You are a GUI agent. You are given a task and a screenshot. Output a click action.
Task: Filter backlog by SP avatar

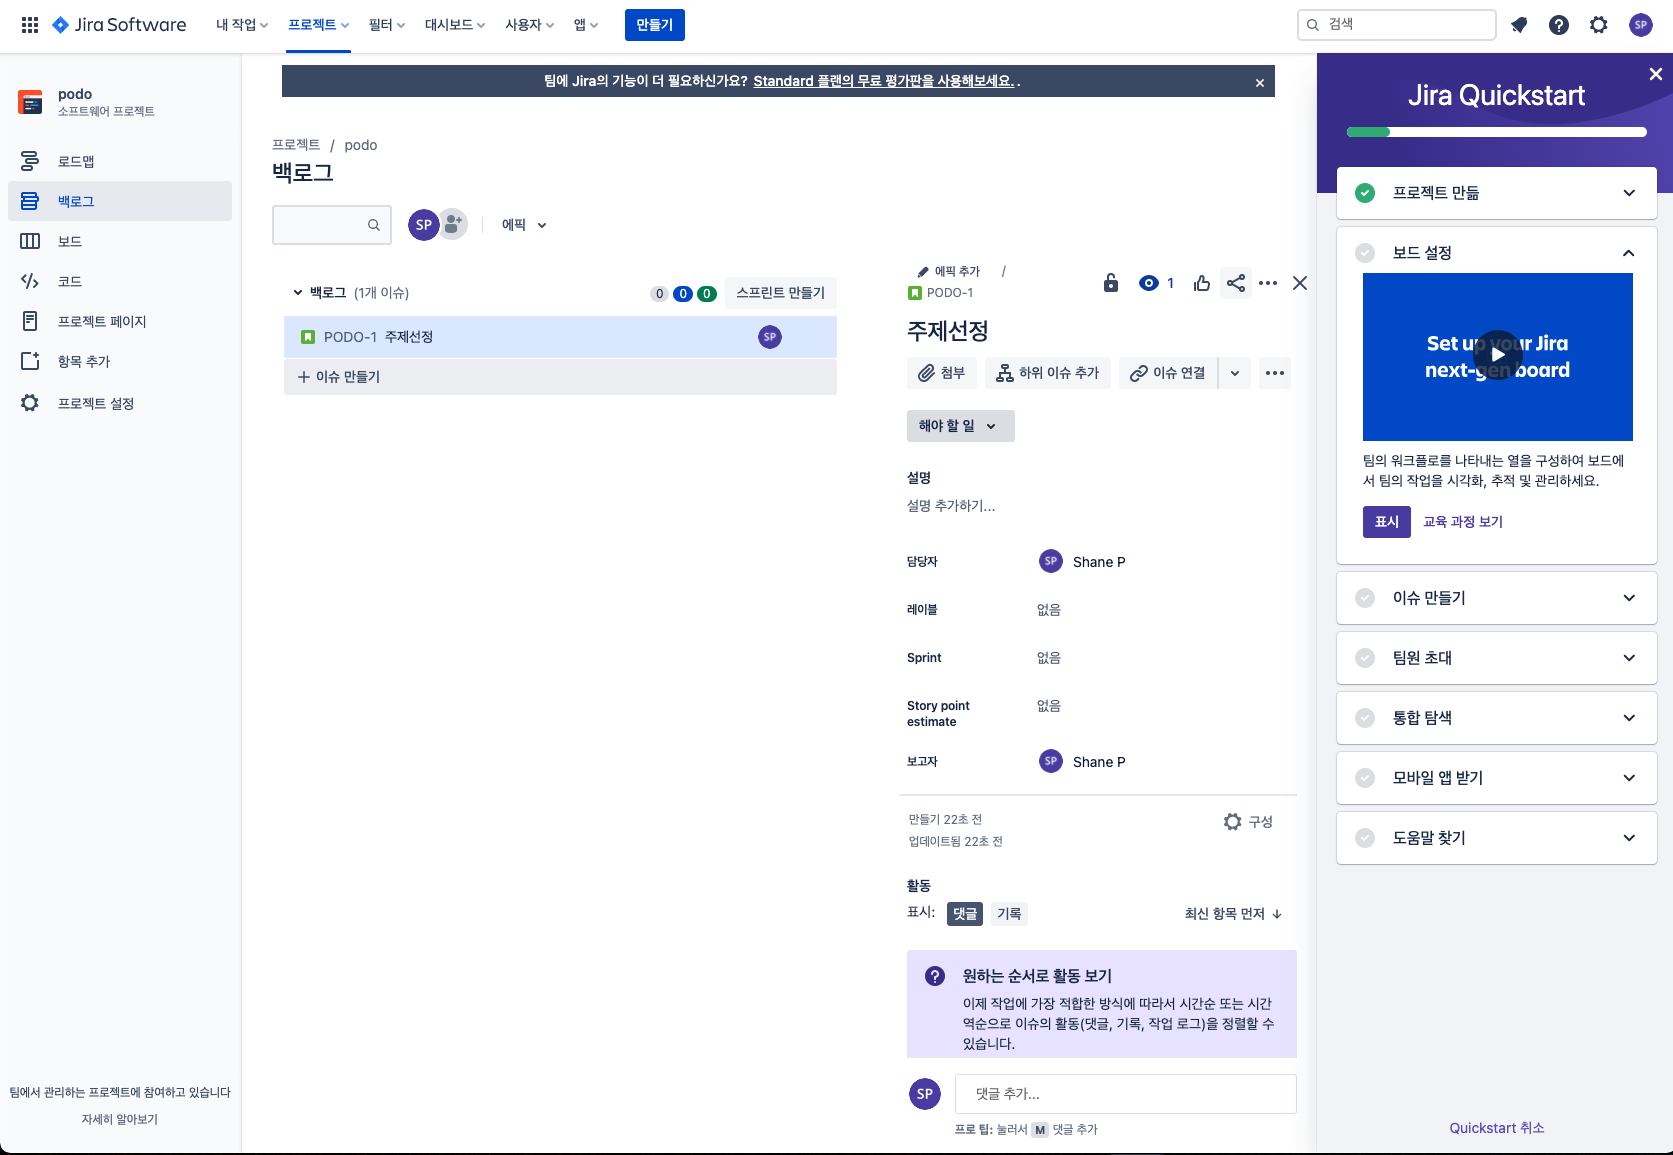tap(424, 225)
